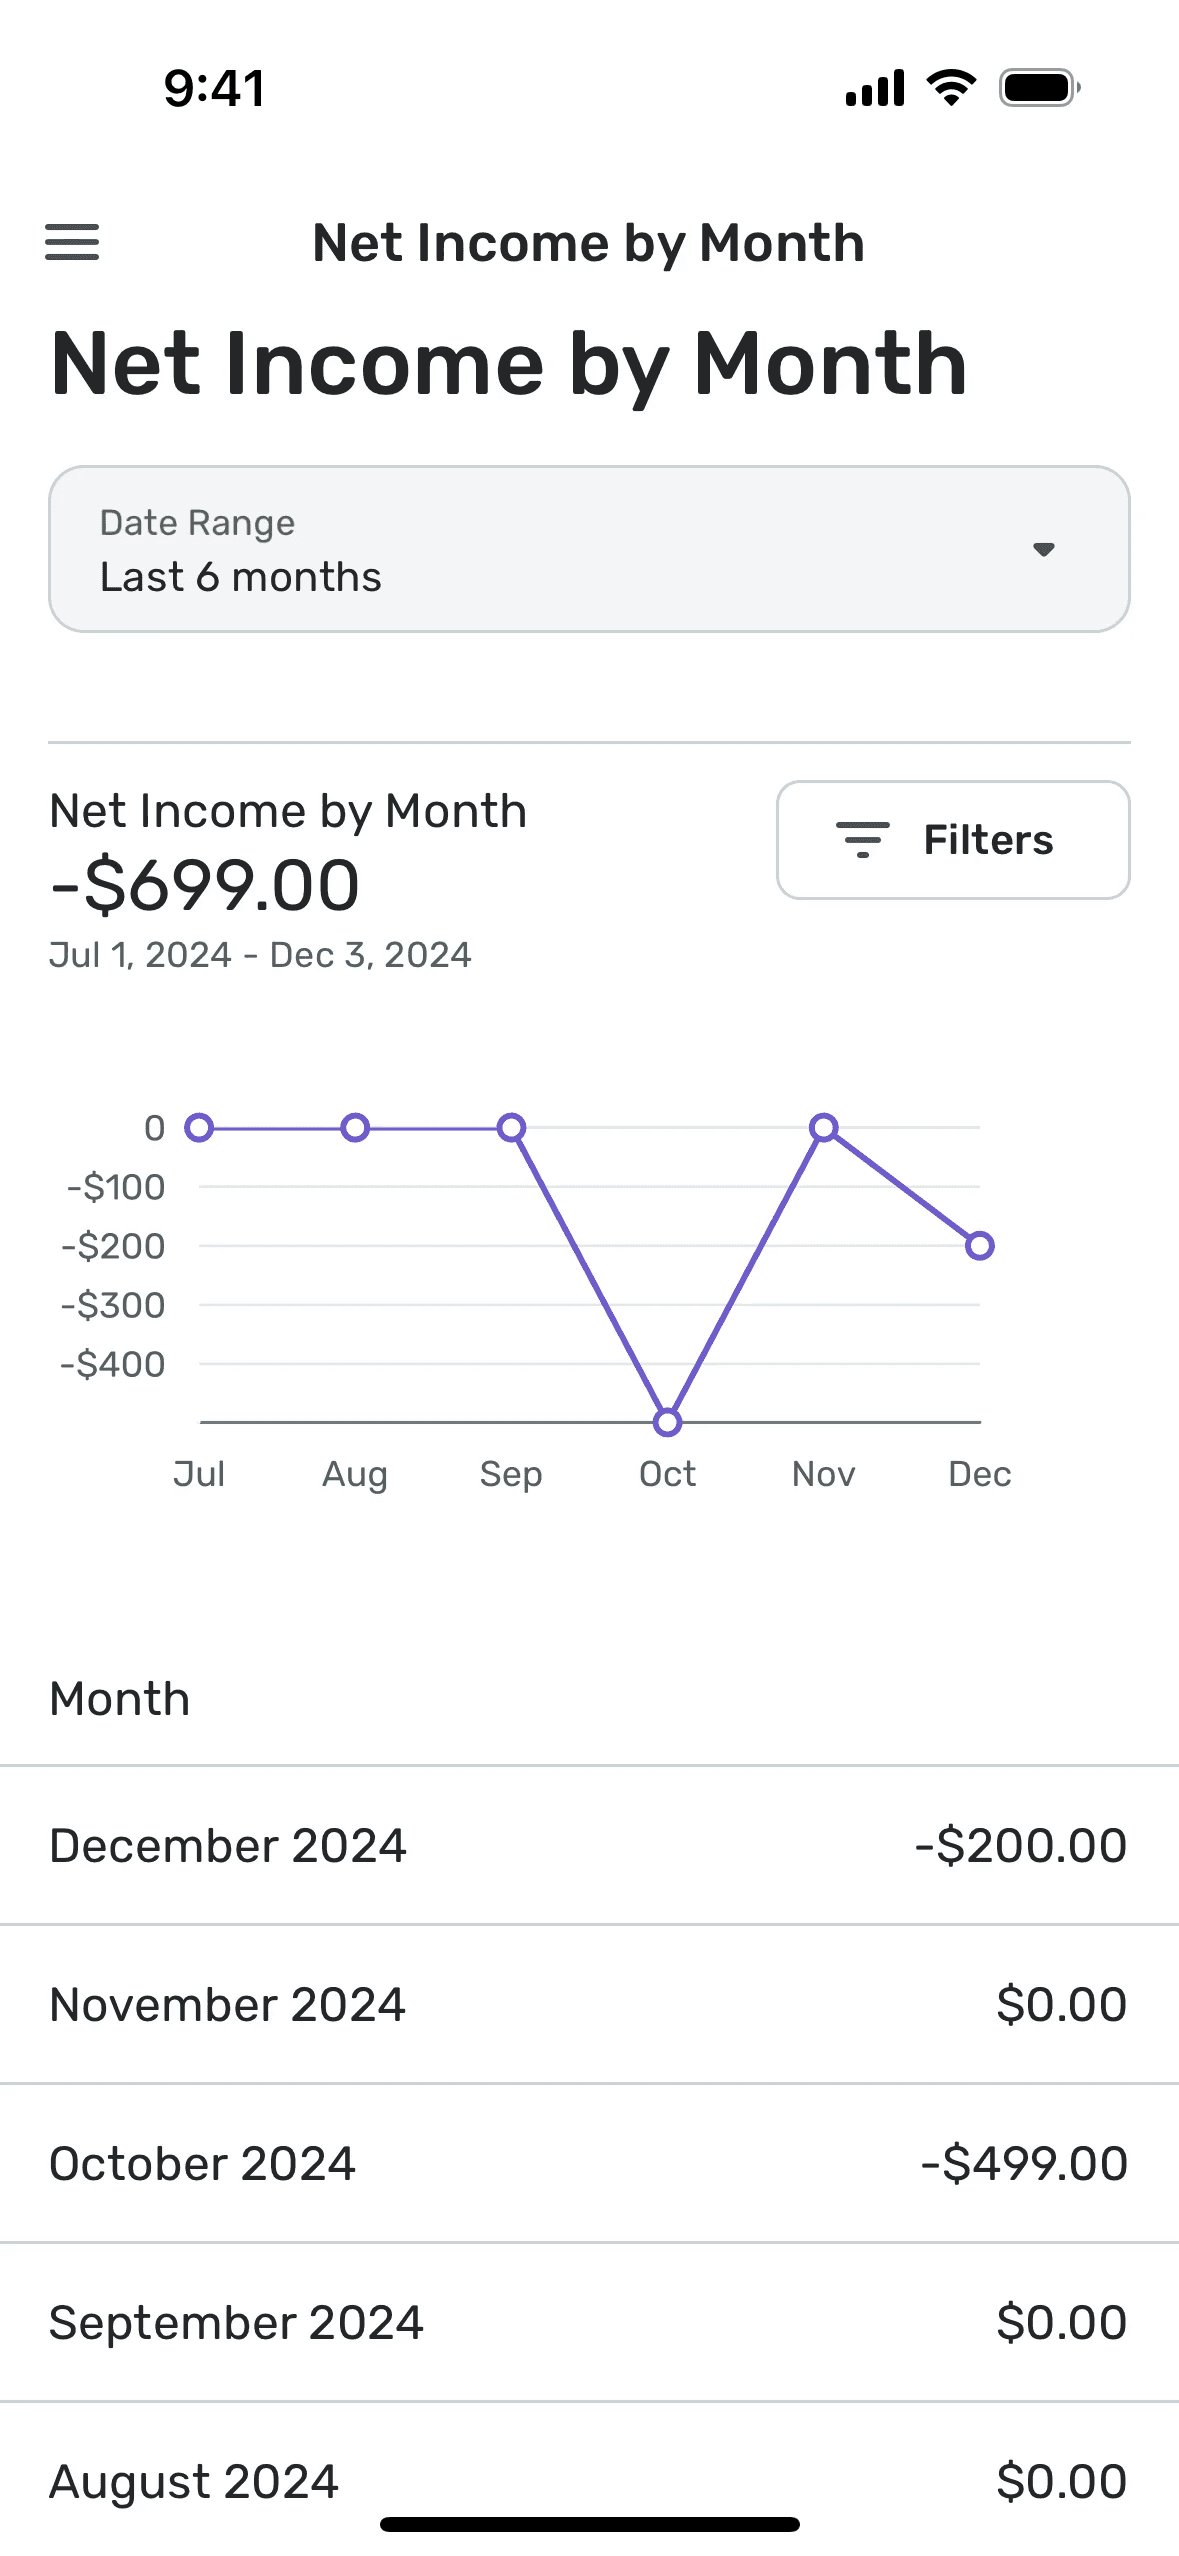Select the November 2024 row

click(x=589, y=2005)
